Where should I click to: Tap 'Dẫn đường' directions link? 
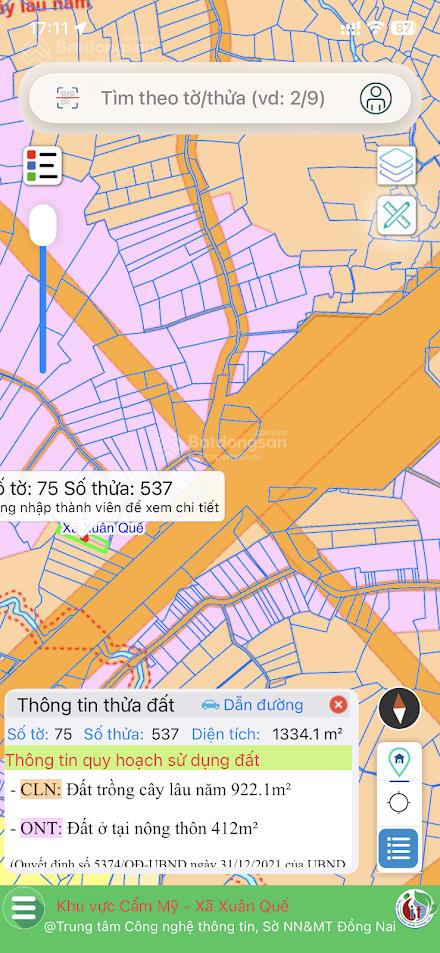point(263,705)
